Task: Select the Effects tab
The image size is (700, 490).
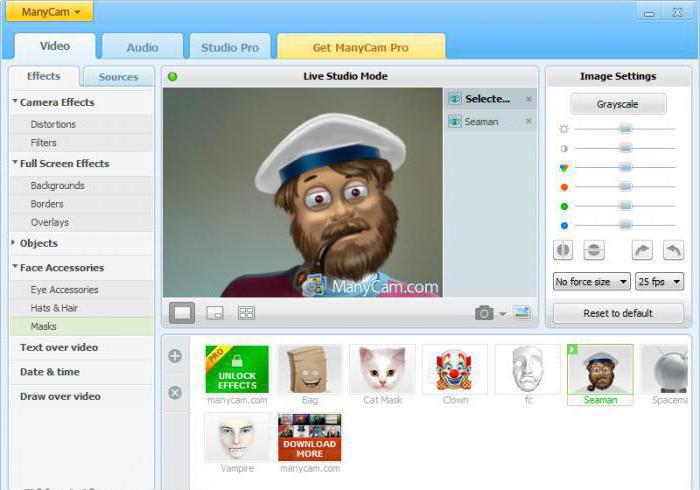Action: [x=44, y=76]
